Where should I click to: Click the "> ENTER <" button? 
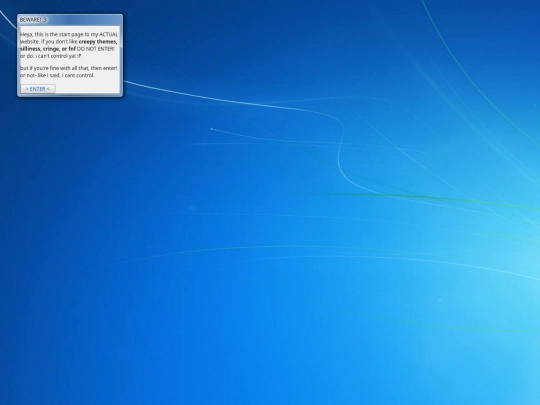[x=38, y=89]
